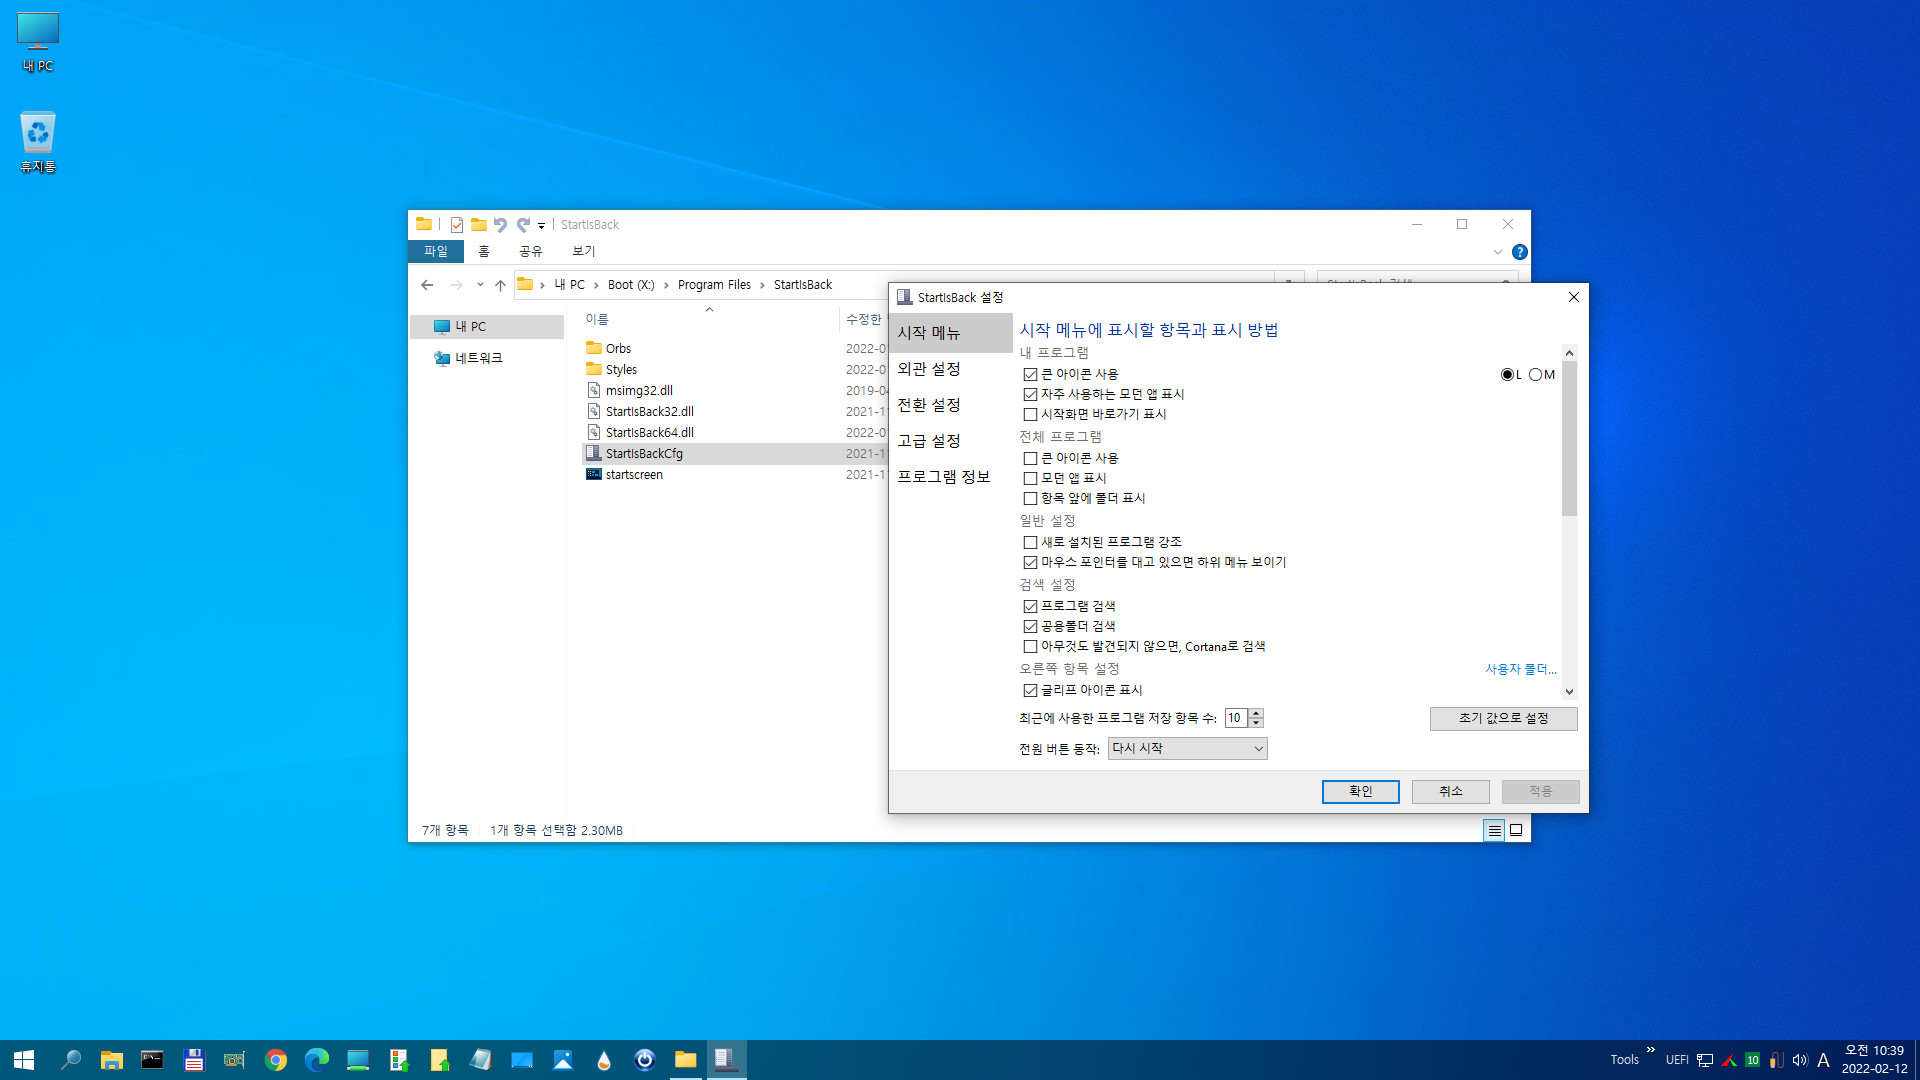The height and width of the screenshot is (1080, 1920).
Task: Enable 큰 아이콘 사용 under 전체 프로그램
Action: pyautogui.click(x=1030, y=458)
